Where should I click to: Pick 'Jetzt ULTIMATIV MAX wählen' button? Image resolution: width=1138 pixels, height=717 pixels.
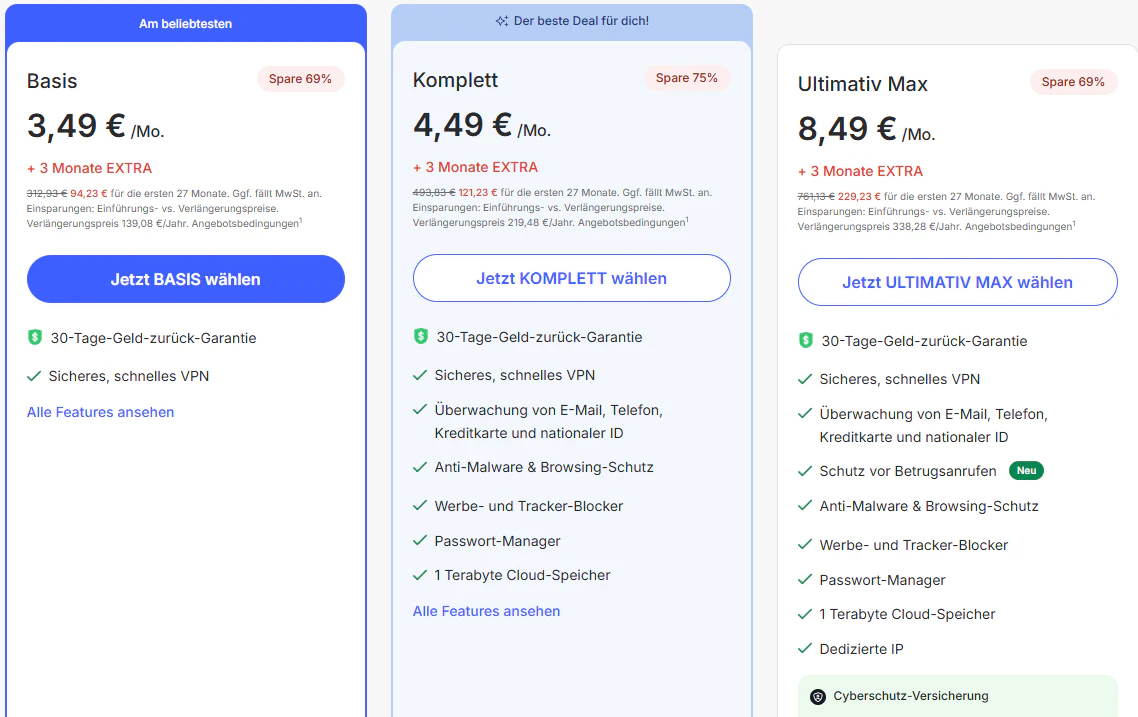[x=957, y=282]
